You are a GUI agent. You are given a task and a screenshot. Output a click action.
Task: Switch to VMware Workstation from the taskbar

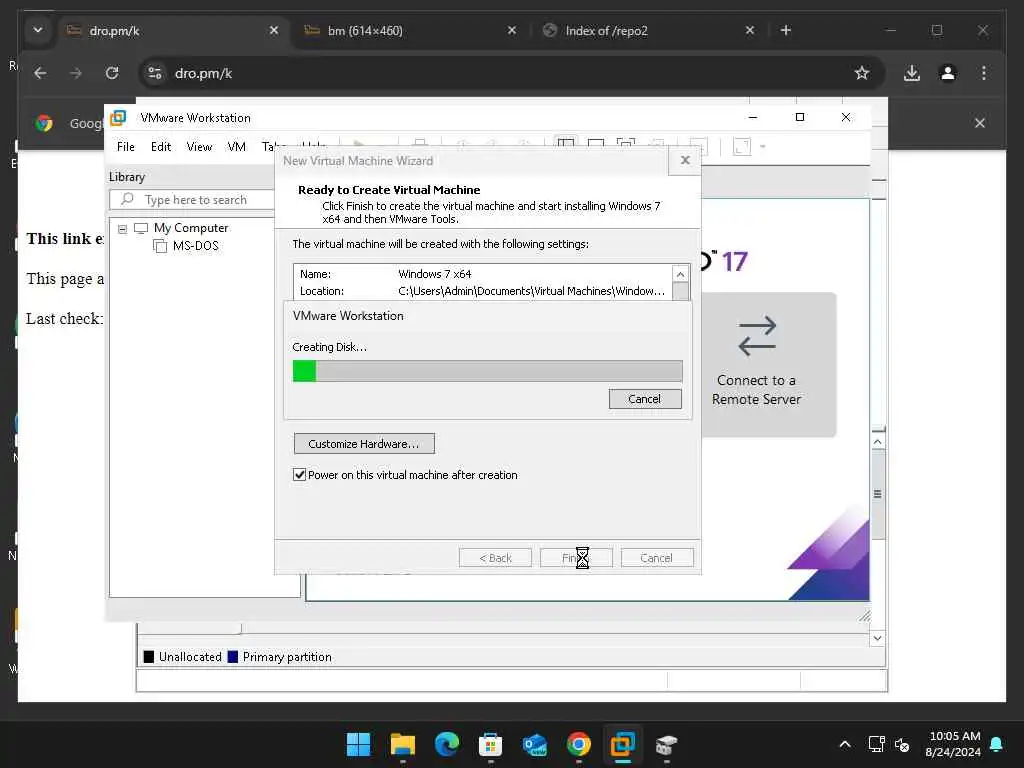[622, 744]
